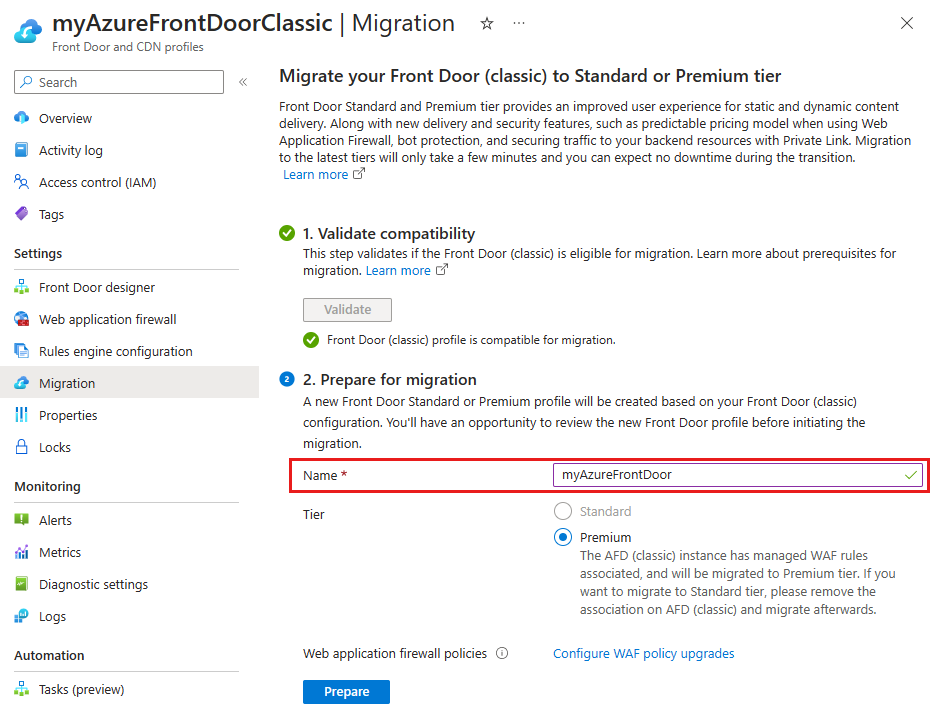
Task: Collapse the sidebar with the double chevron
Action: coord(243,83)
